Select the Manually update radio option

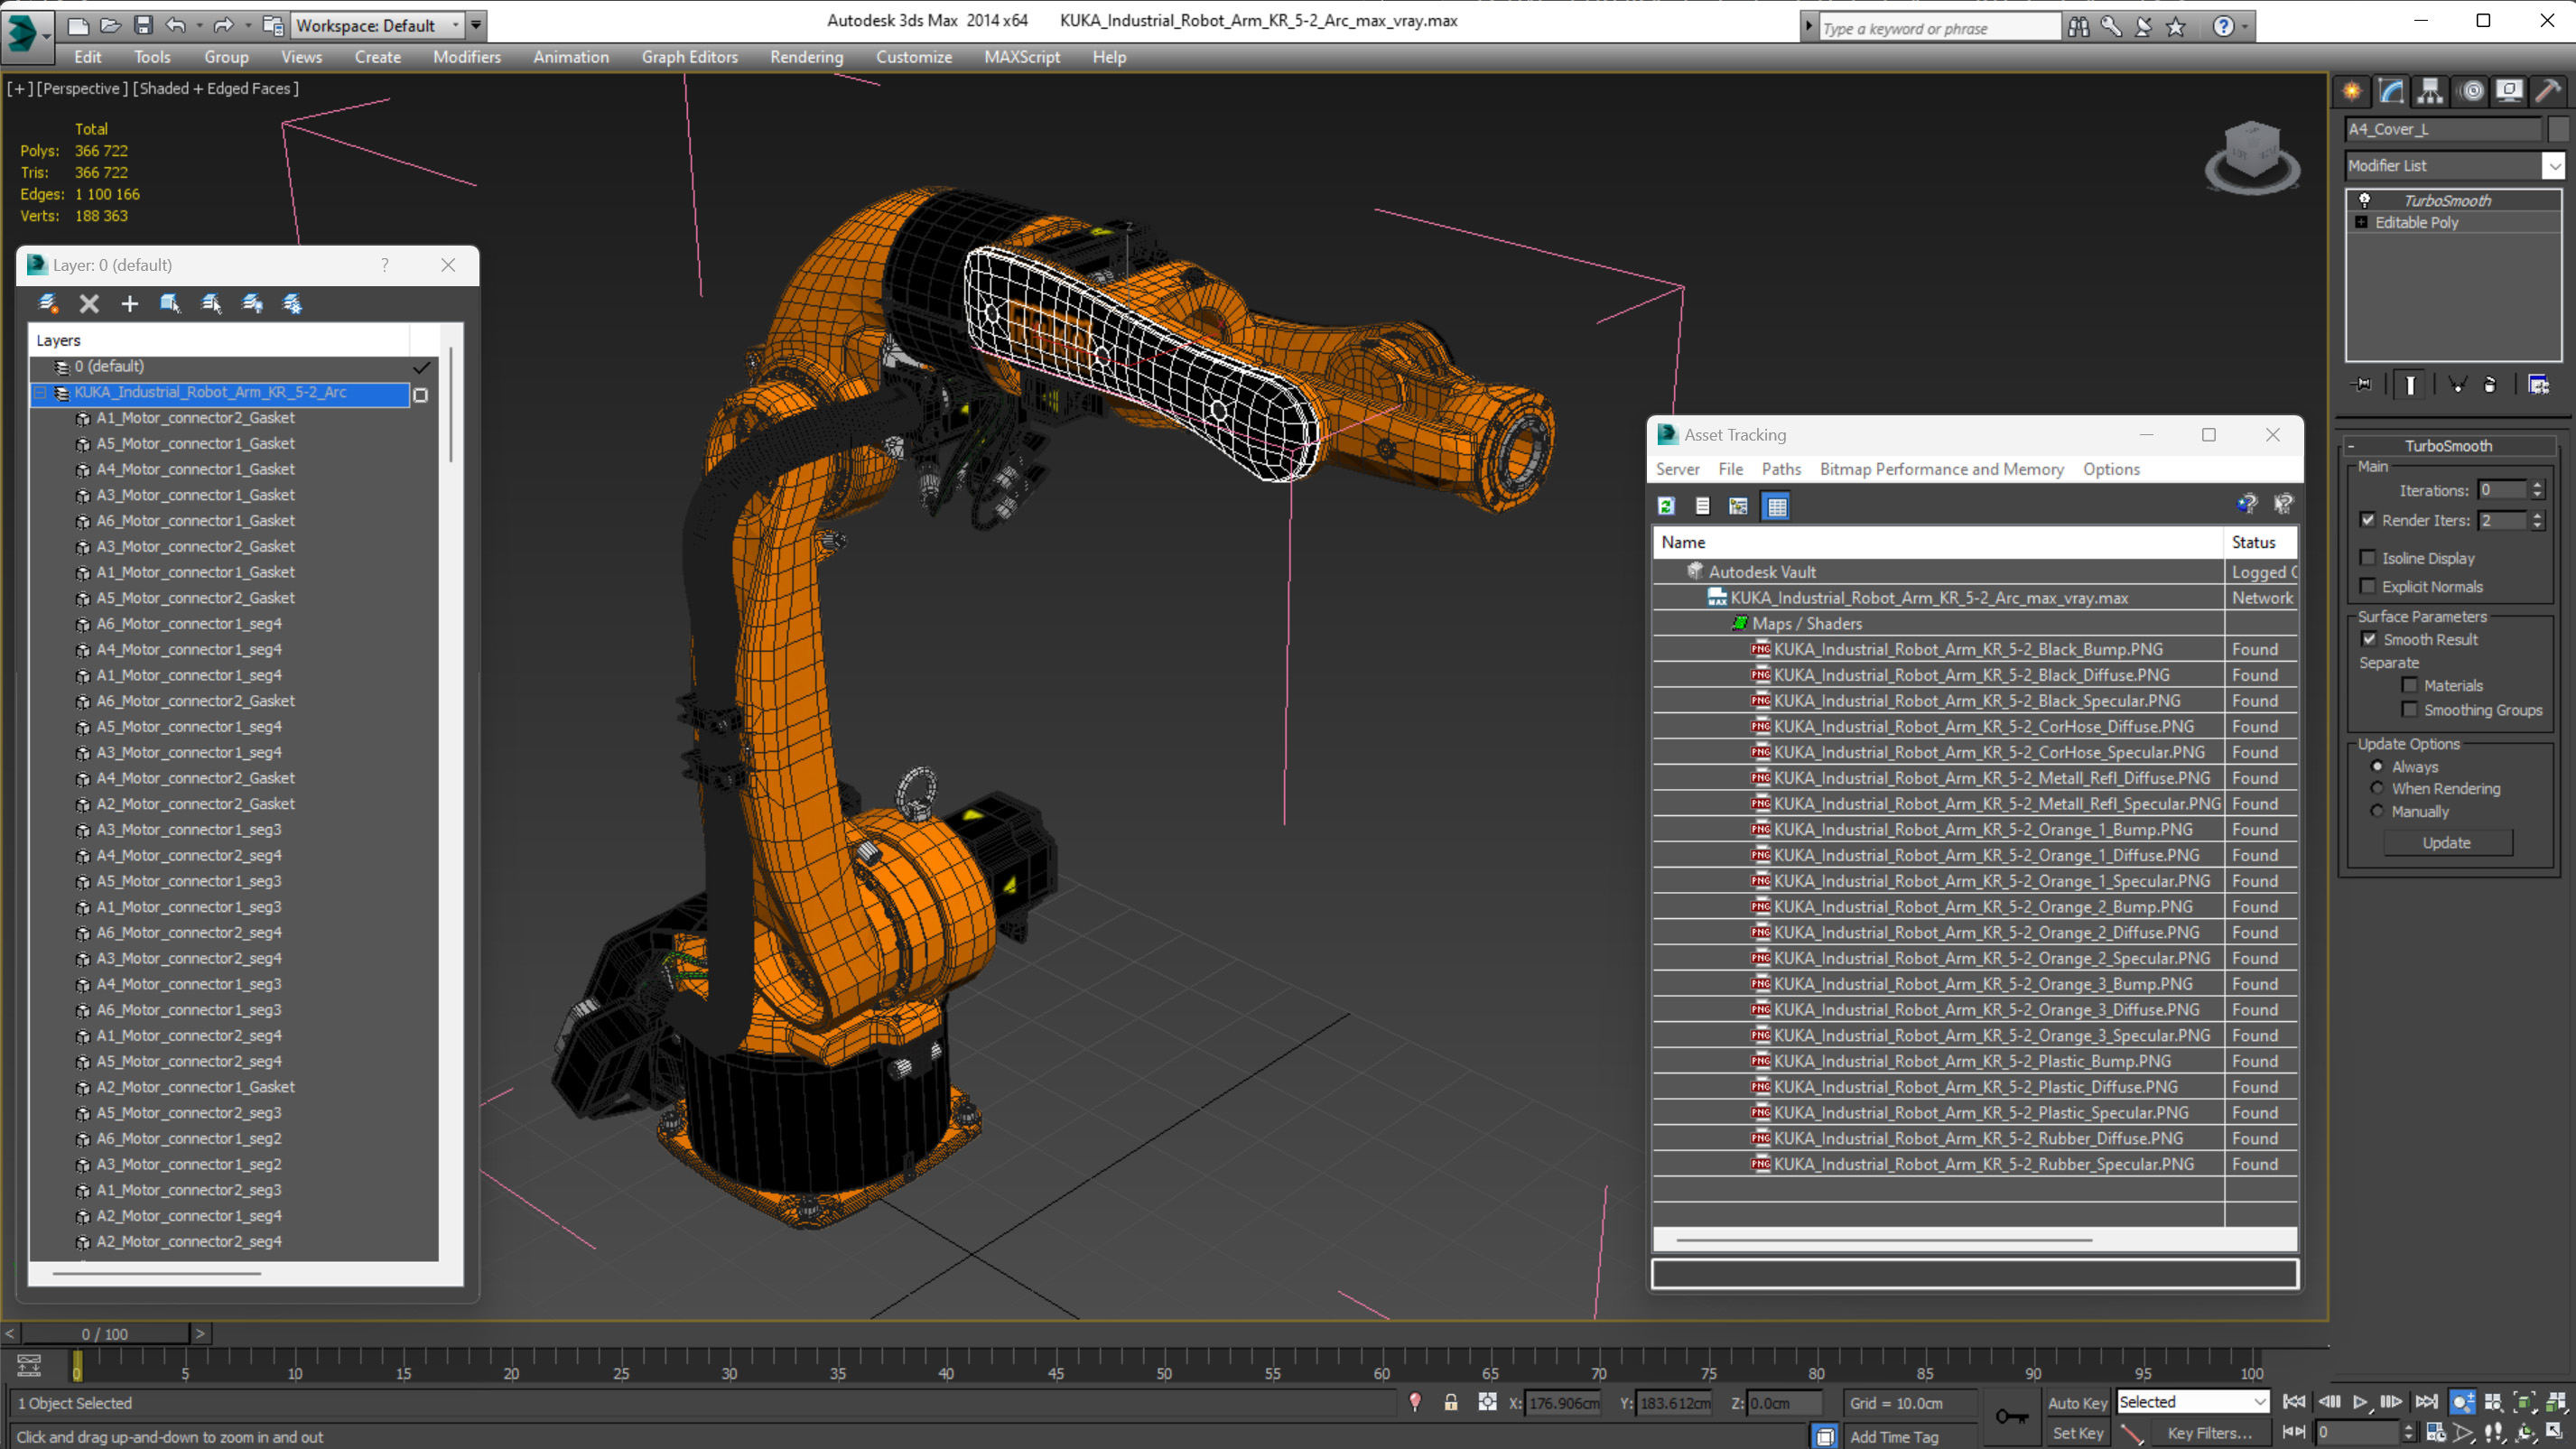2378,811
